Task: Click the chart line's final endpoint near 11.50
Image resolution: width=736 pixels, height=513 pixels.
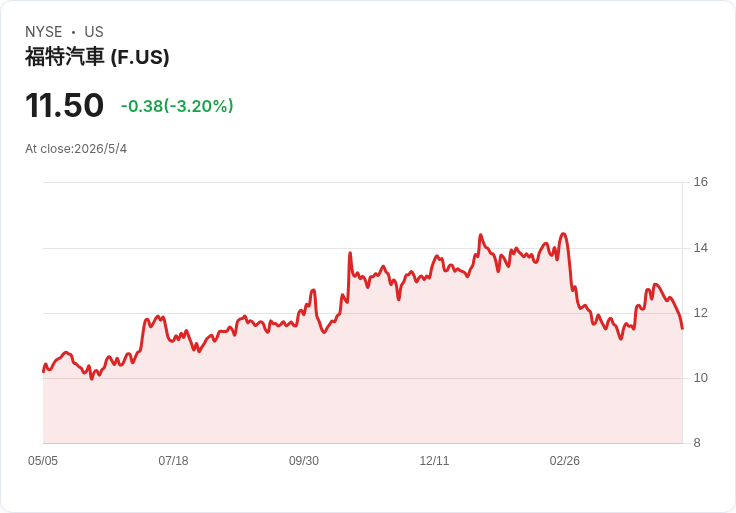Action: click(x=682, y=329)
